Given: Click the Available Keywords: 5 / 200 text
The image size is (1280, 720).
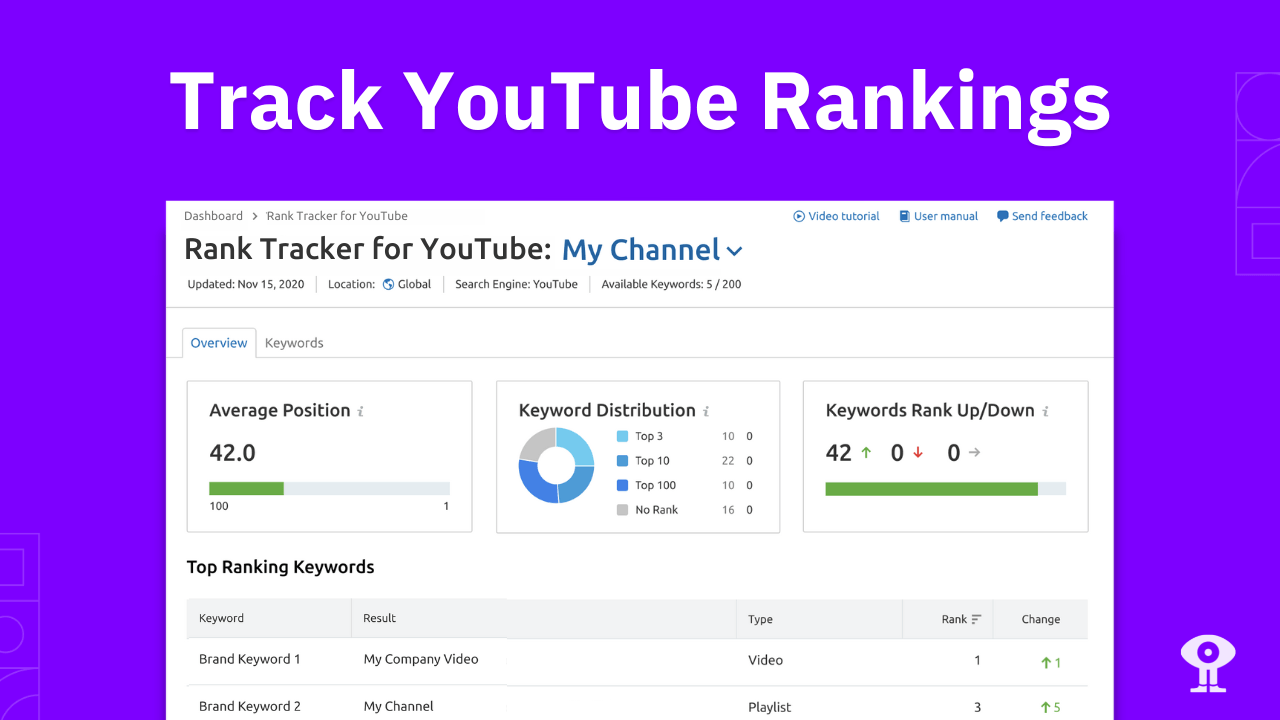Looking at the screenshot, I should point(671,284).
